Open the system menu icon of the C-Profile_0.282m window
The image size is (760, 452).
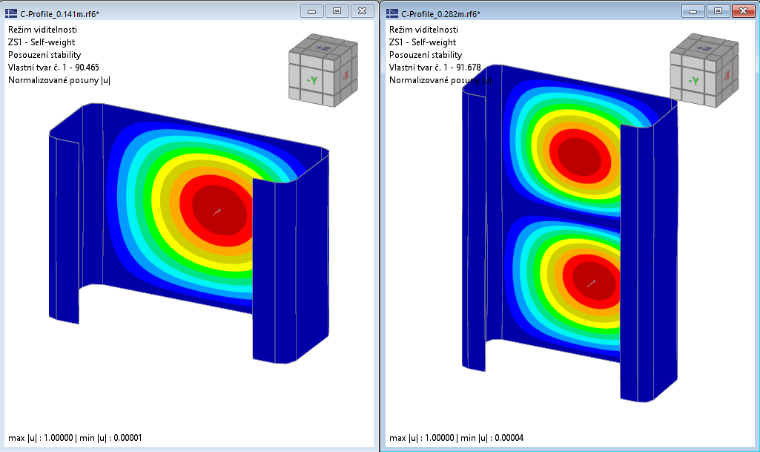[x=392, y=14]
